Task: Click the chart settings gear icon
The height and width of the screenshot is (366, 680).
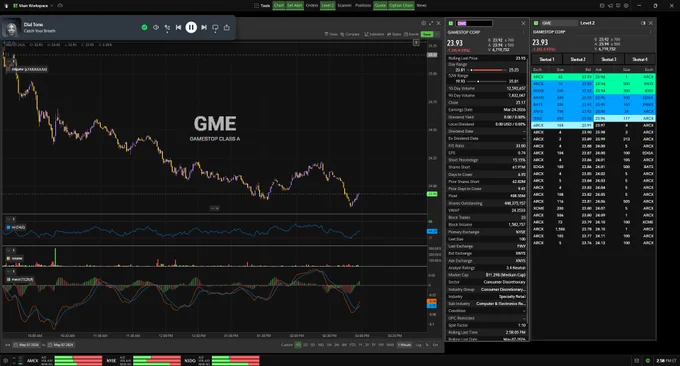Action: [423, 23]
